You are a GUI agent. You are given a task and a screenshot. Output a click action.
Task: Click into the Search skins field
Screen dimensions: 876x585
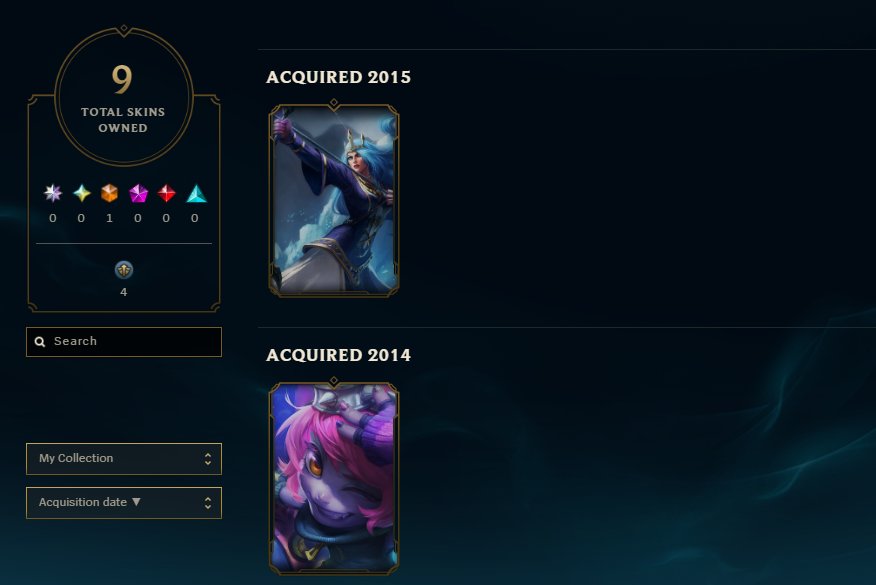tap(124, 341)
